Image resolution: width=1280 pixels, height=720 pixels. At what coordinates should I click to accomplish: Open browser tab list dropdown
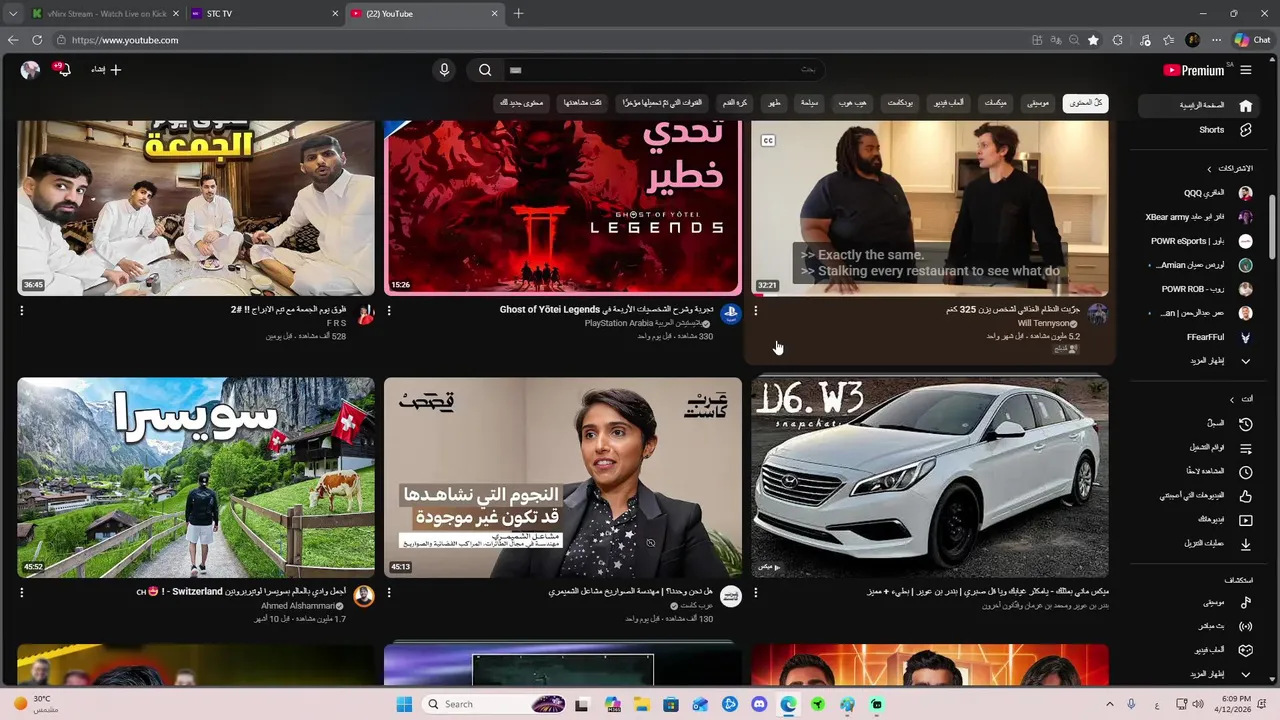pyautogui.click(x=13, y=14)
